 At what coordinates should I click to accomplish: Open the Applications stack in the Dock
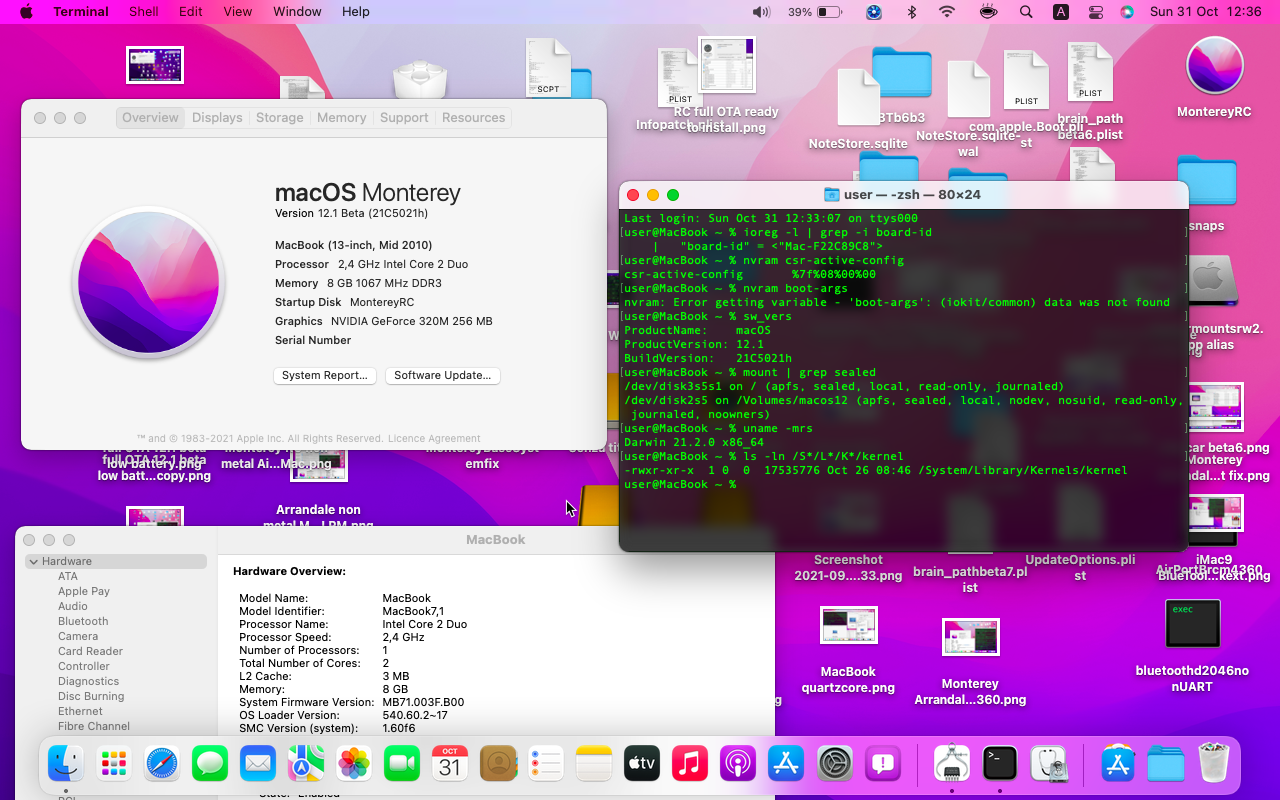[1117, 764]
